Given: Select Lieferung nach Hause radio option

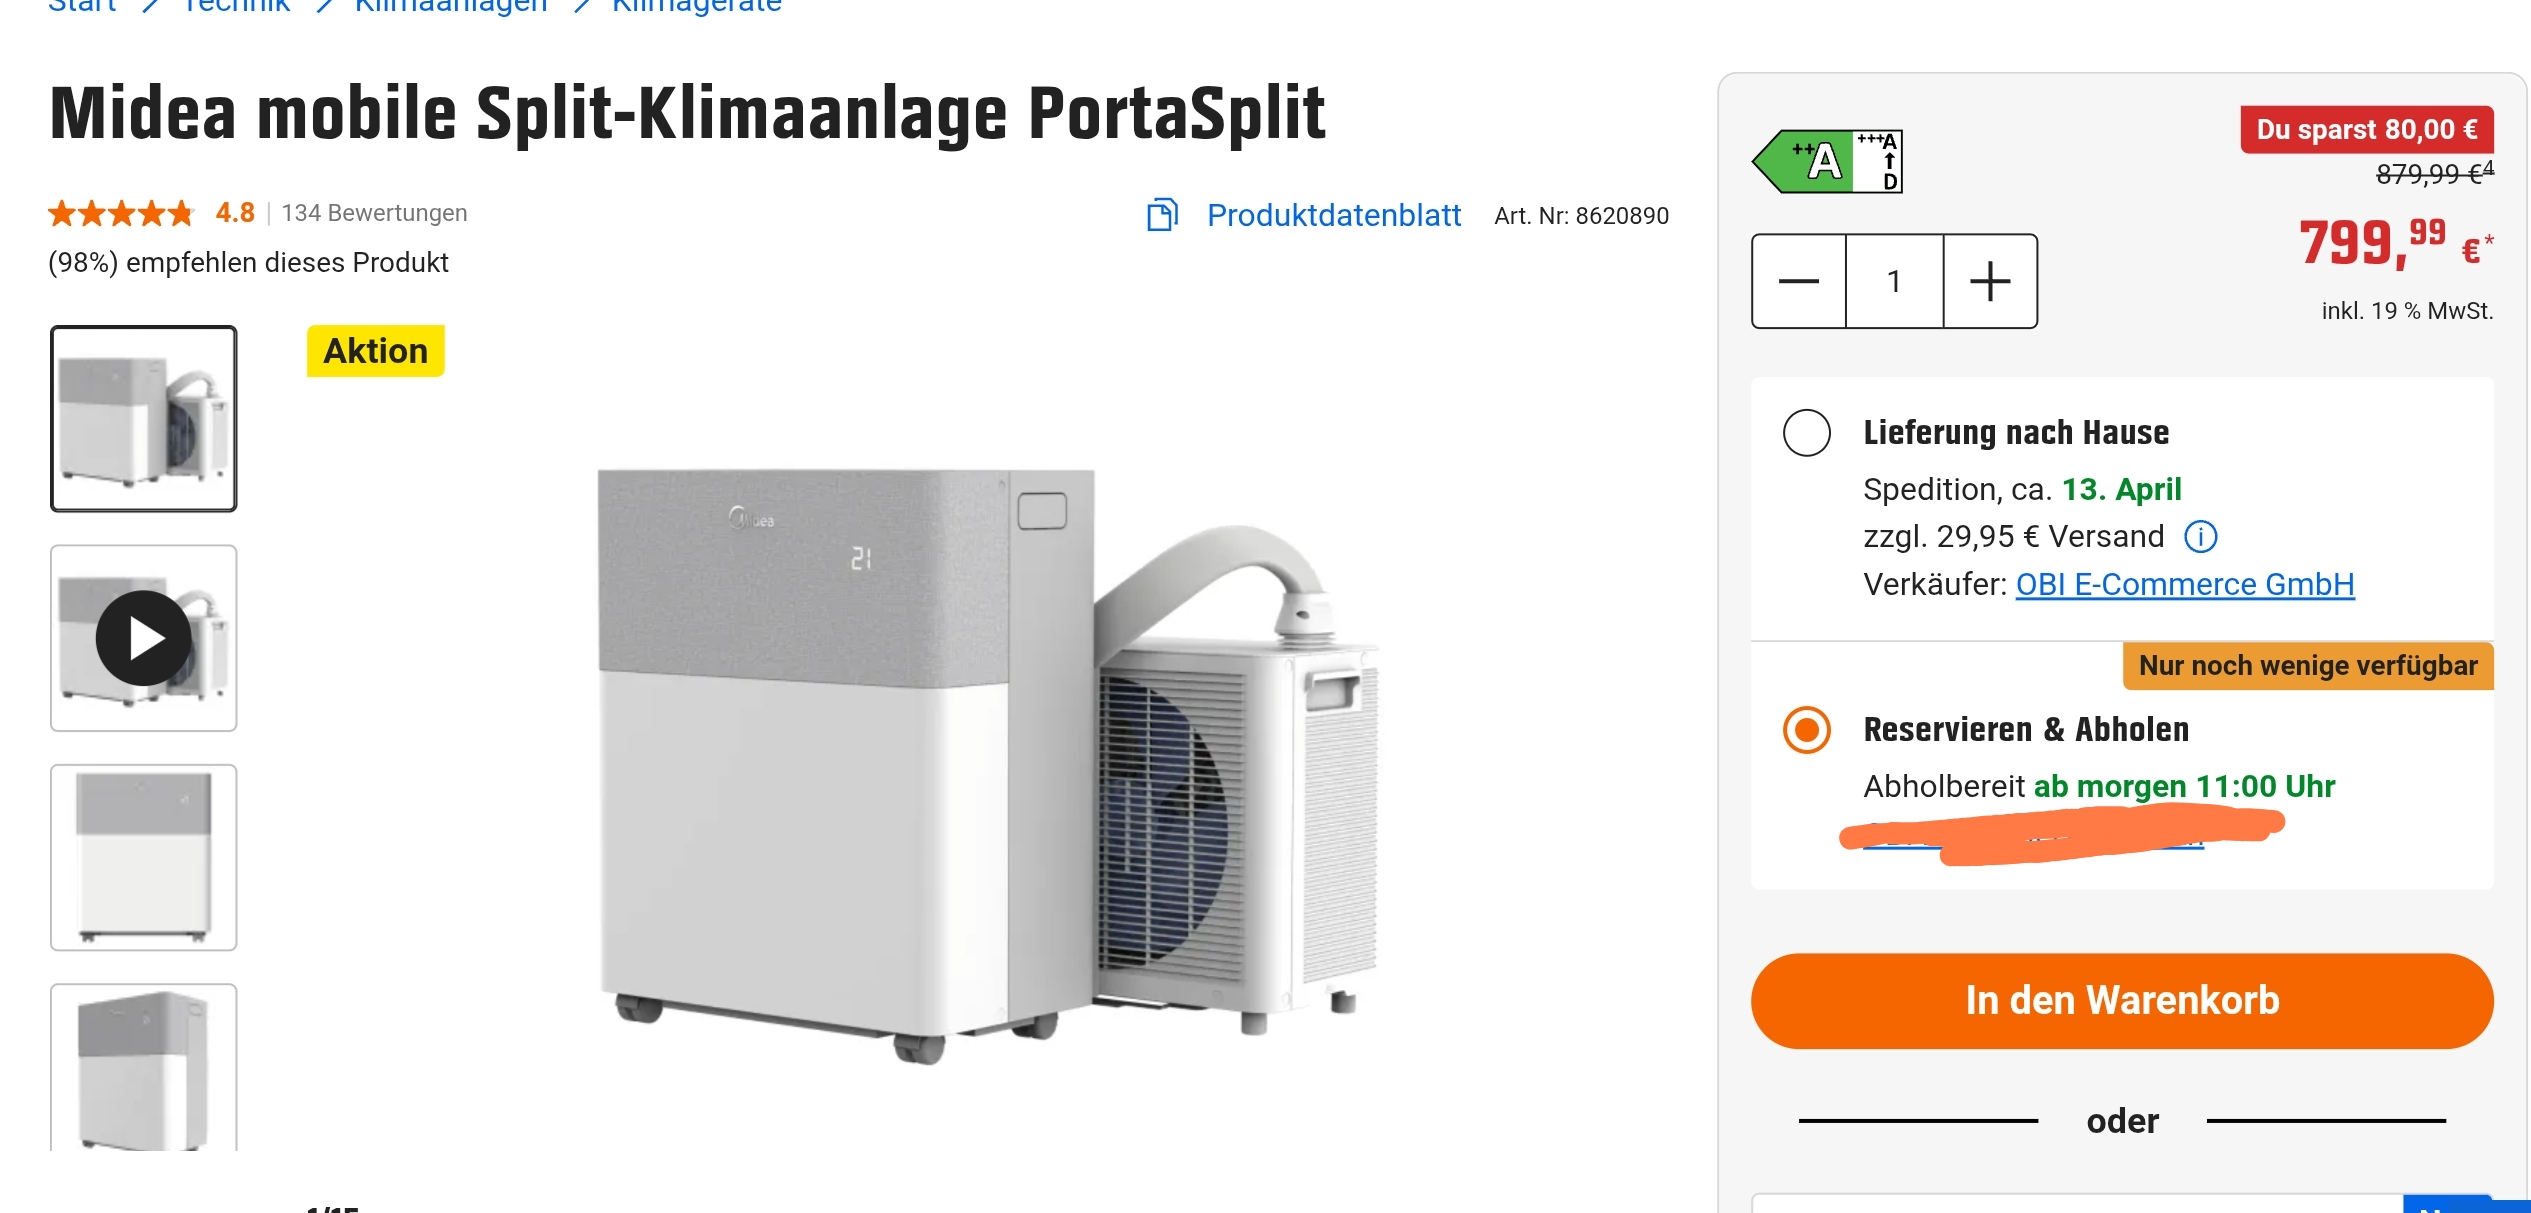Looking at the screenshot, I should point(1806,433).
